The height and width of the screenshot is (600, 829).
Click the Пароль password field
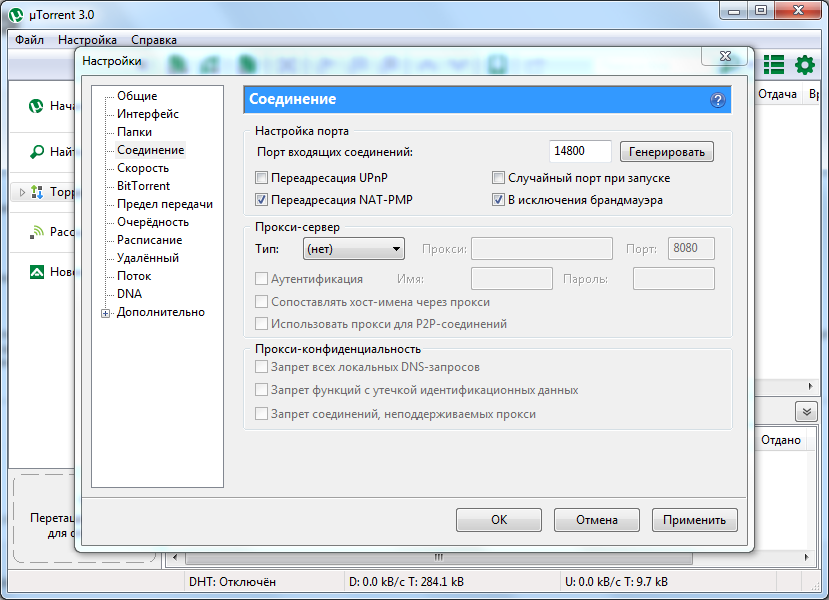tap(674, 279)
